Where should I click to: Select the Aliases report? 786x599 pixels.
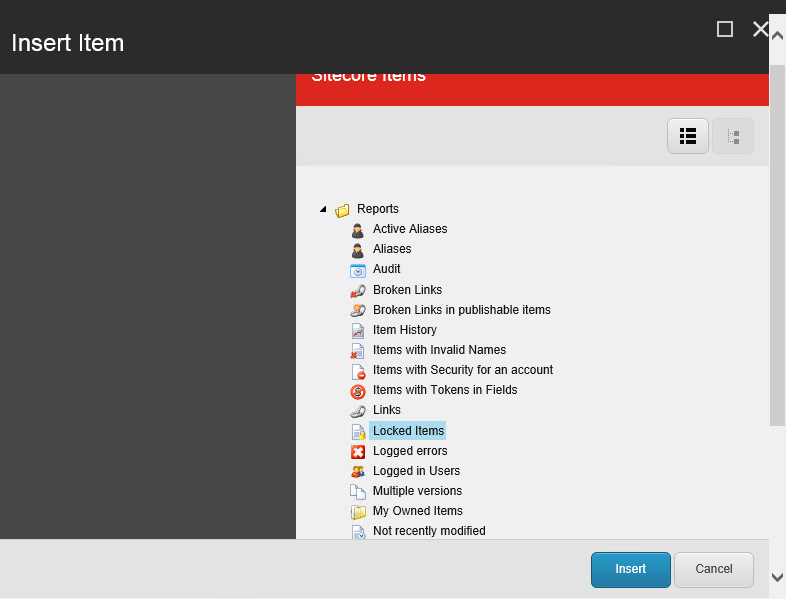pos(392,249)
